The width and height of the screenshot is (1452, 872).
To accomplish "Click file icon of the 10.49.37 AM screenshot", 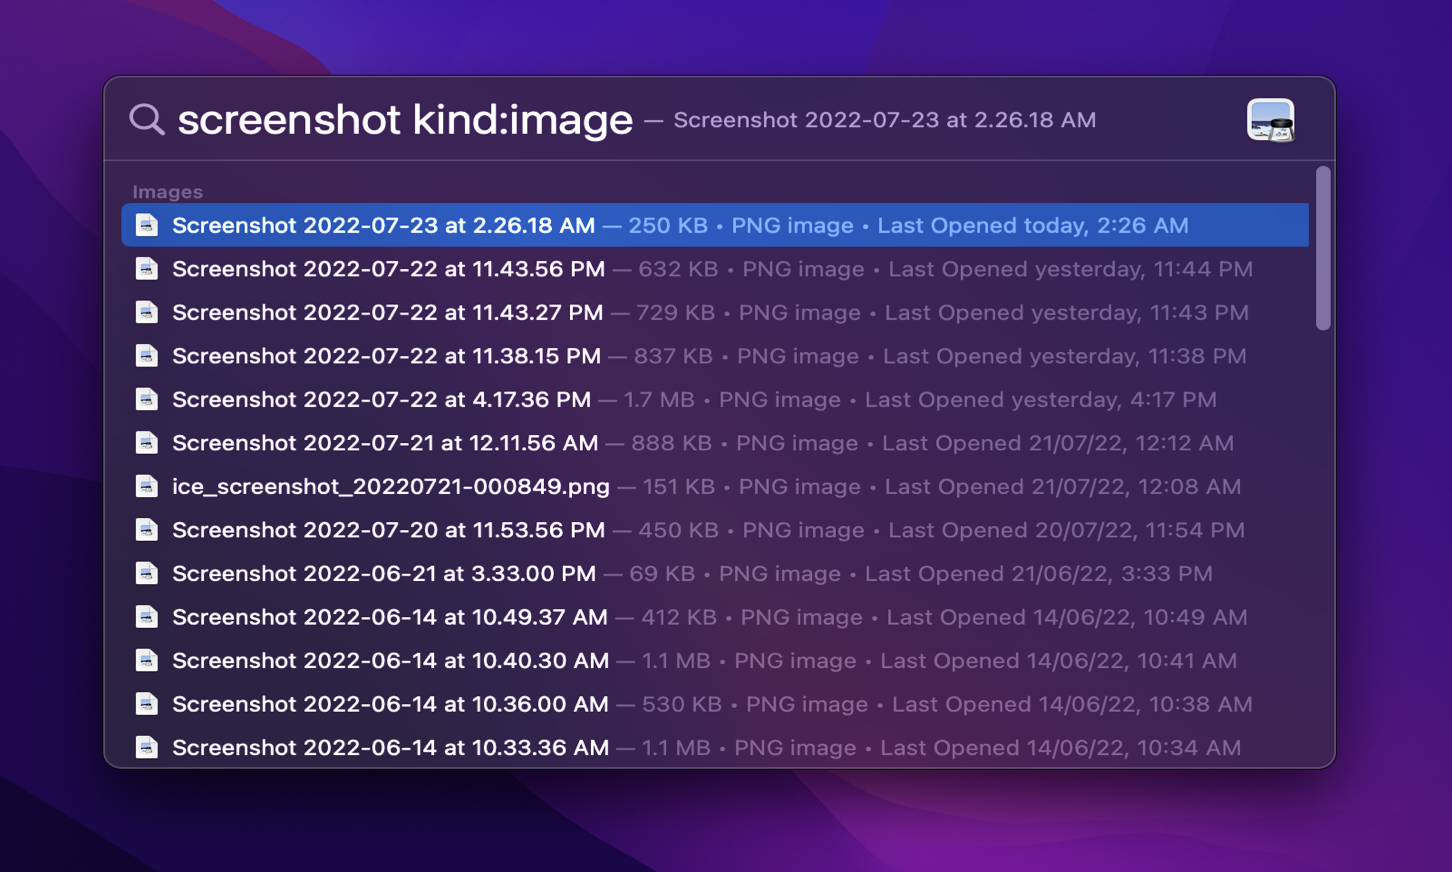I will click(147, 617).
